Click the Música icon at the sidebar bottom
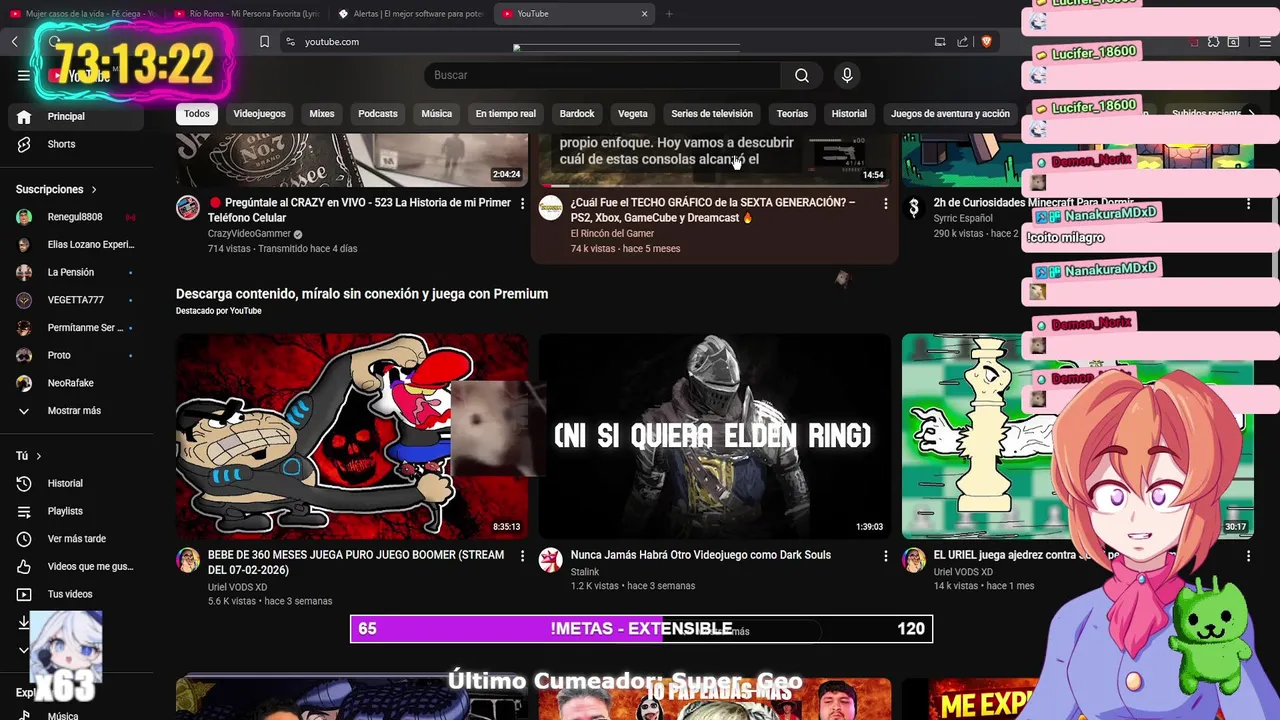Image resolution: width=1280 pixels, height=720 pixels. coord(24,714)
